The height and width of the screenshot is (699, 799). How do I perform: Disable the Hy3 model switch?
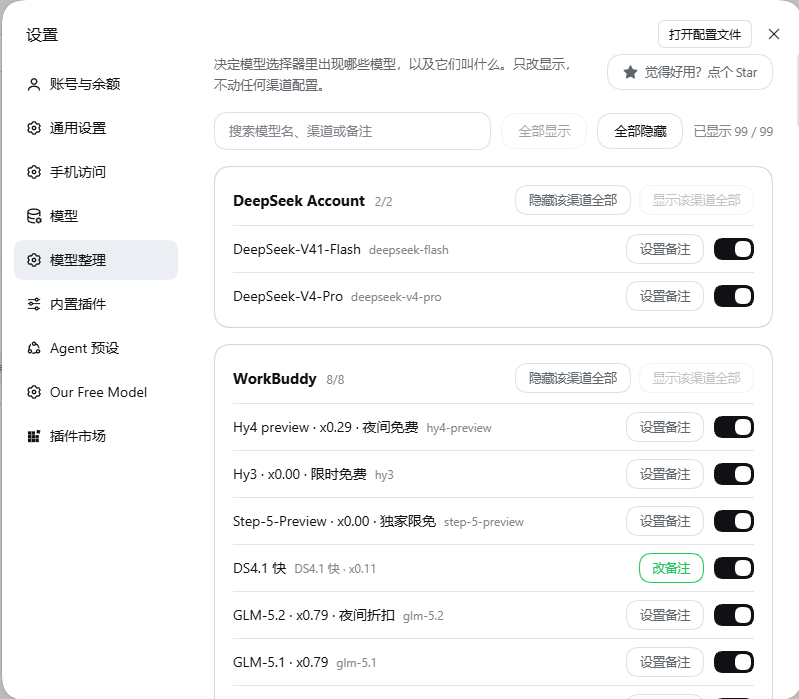tap(733, 474)
